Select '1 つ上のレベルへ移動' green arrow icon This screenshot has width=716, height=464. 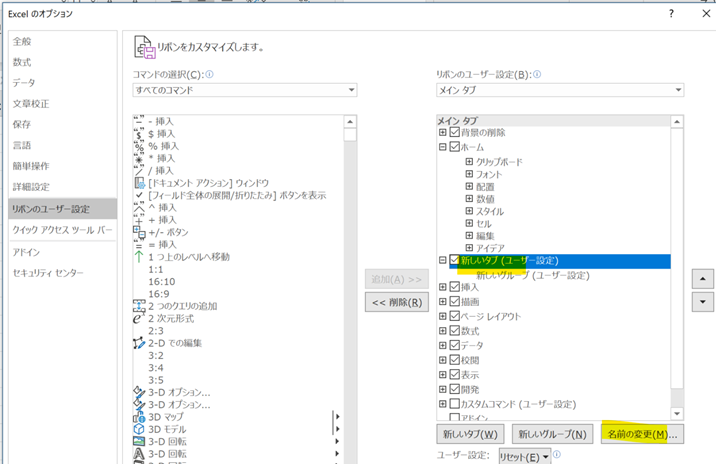tap(139, 257)
